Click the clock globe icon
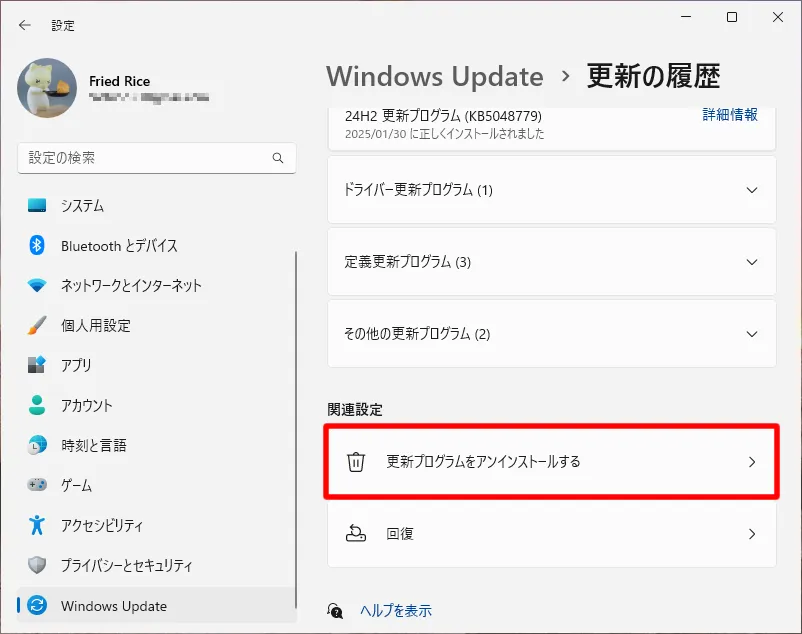Screen dimensions: 802x634 pyautogui.click(x=37, y=445)
